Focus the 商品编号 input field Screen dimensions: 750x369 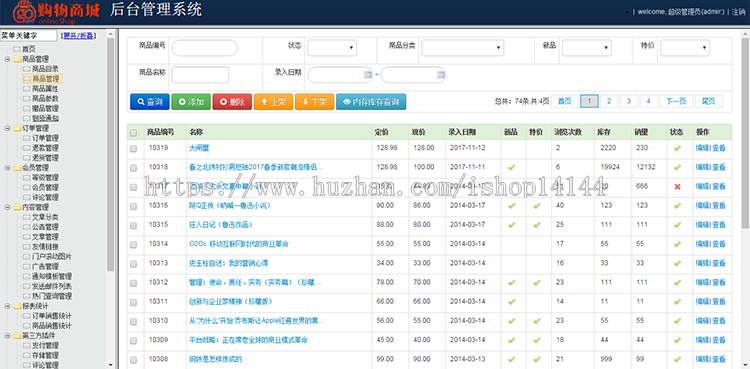tap(205, 48)
